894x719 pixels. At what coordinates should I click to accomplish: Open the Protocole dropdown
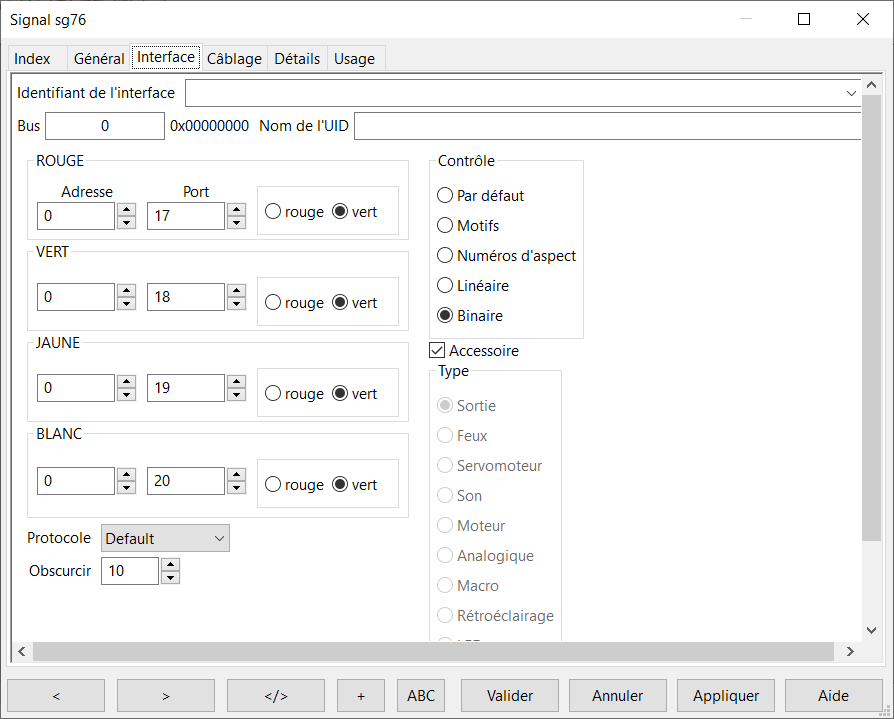(166, 538)
